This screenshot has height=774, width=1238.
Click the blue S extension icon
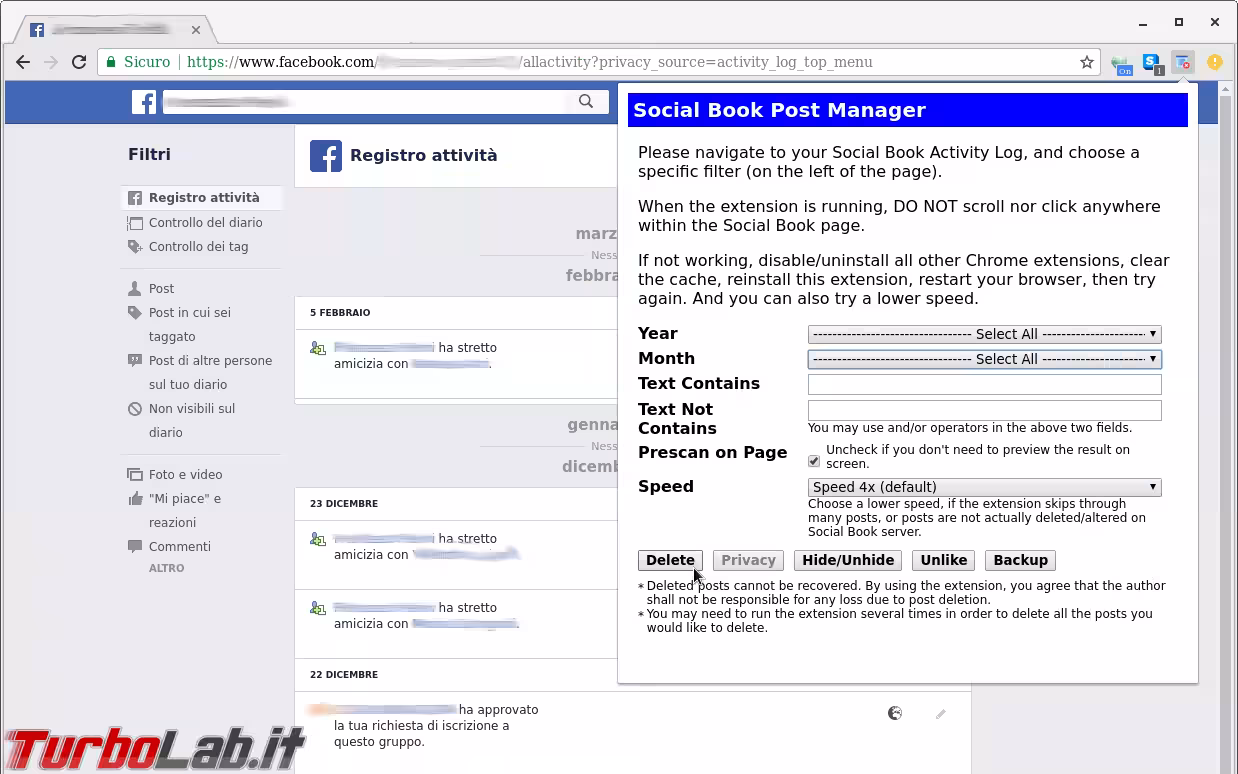[1152, 64]
